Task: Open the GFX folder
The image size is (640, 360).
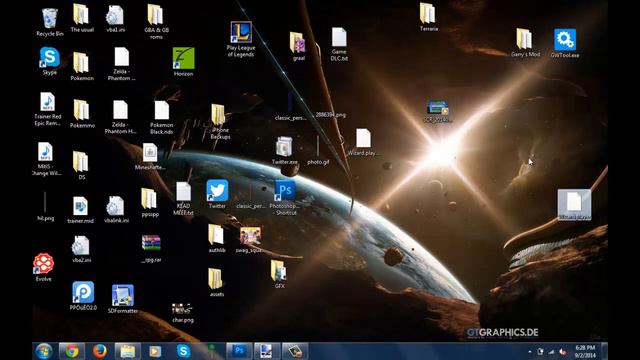Action: tap(279, 274)
